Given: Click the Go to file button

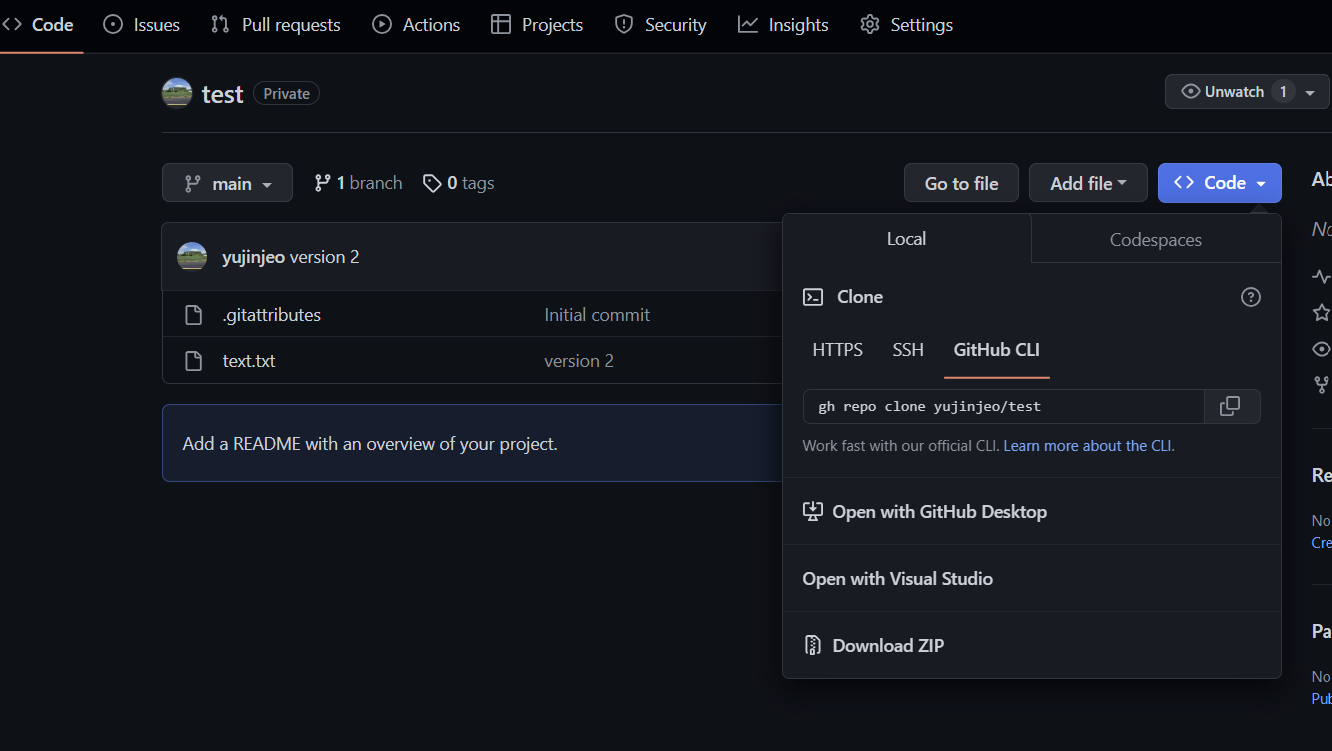Looking at the screenshot, I should (961, 183).
